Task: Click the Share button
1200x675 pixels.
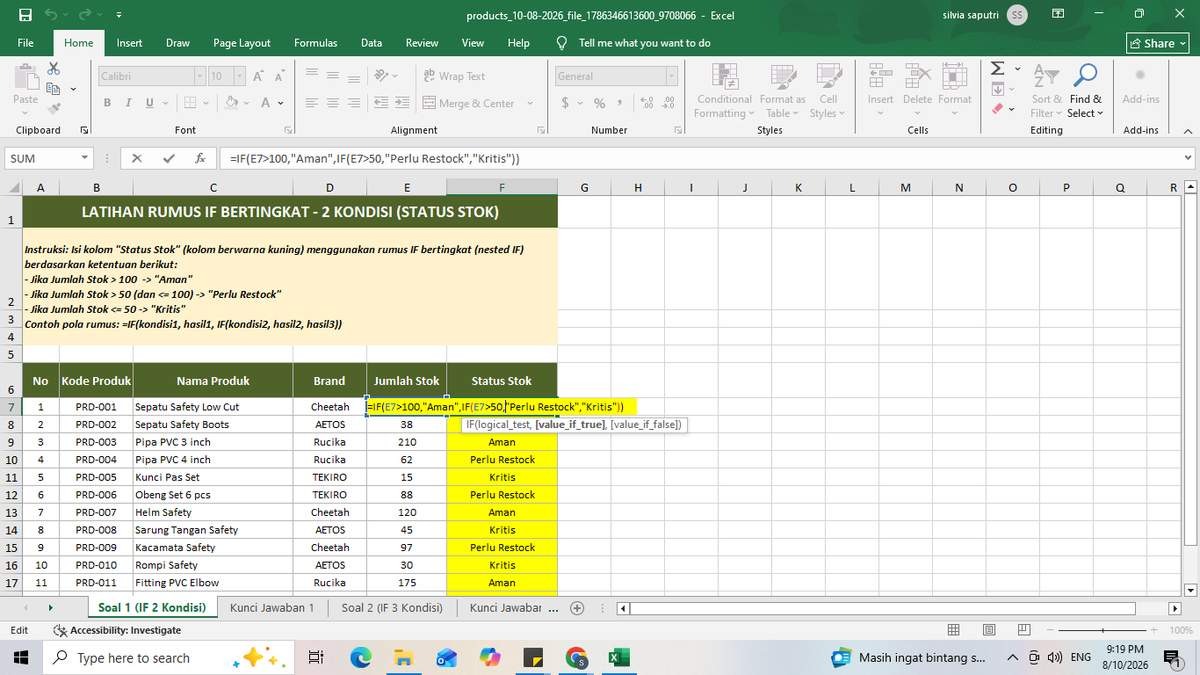Action: pos(1158,43)
